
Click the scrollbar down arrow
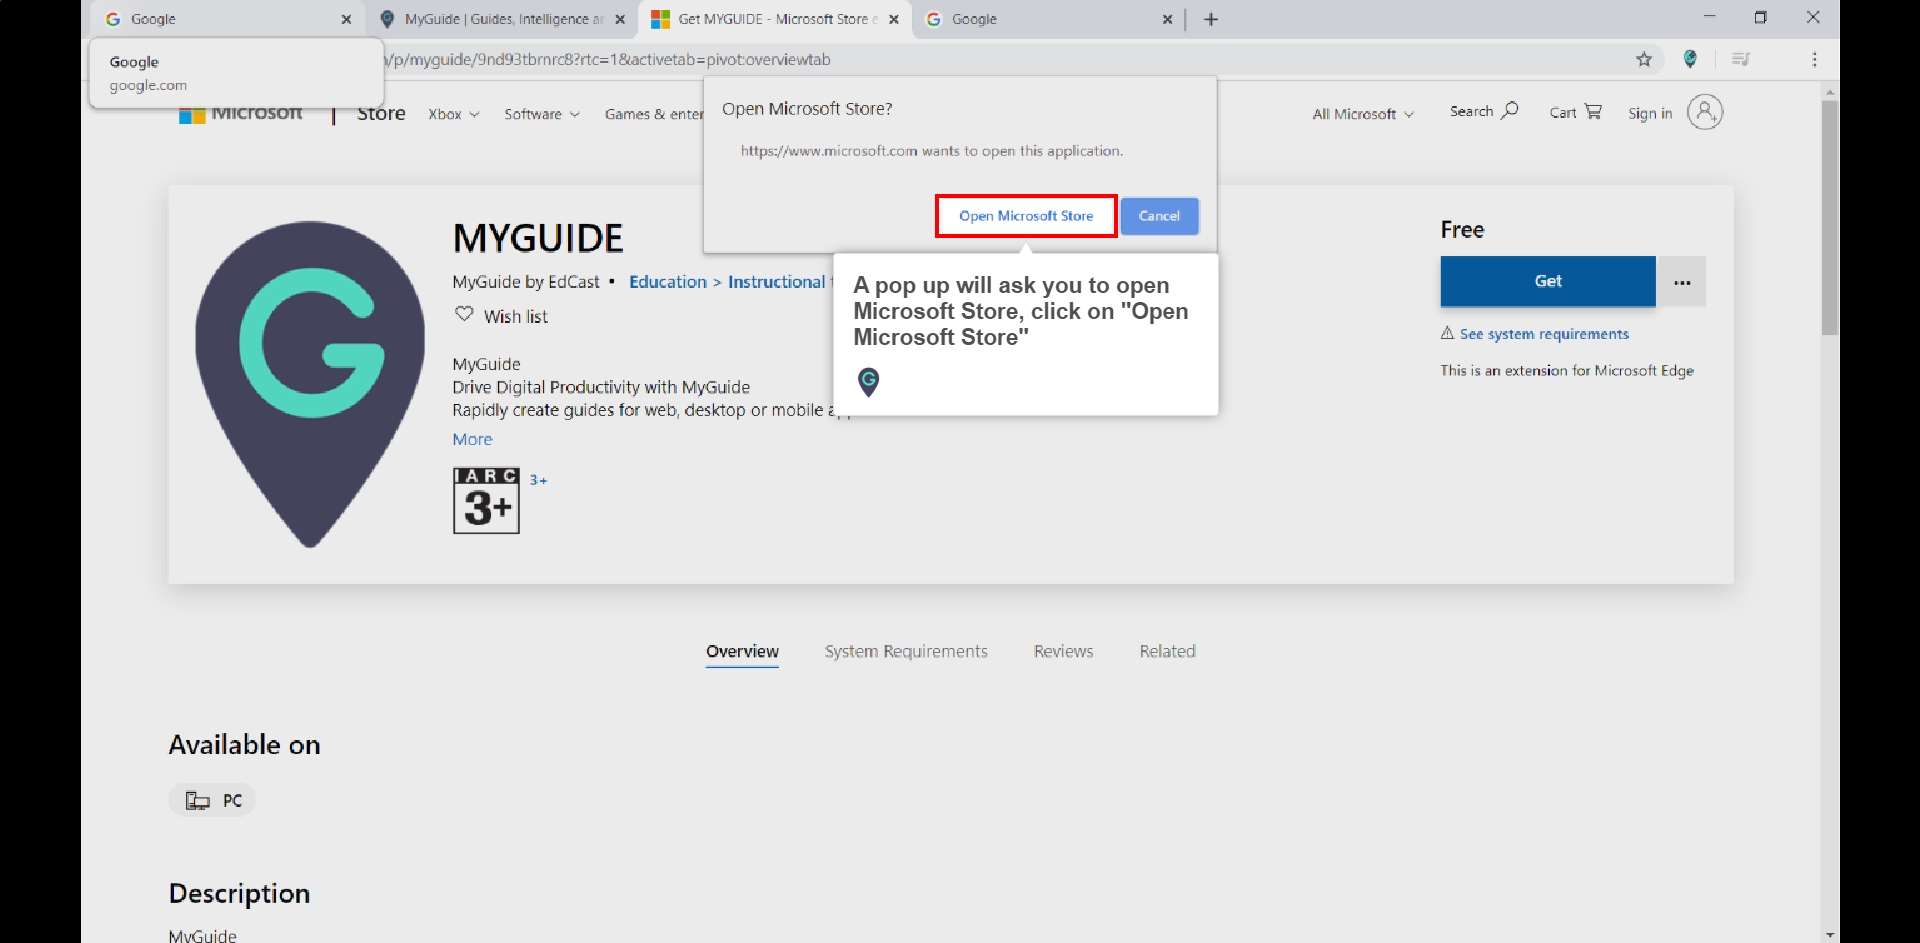(1830, 935)
